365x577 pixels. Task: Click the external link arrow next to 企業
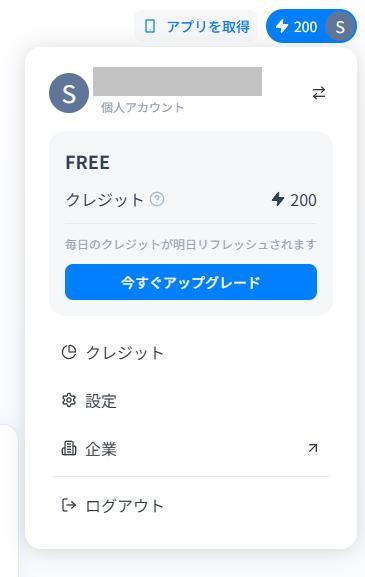point(313,448)
